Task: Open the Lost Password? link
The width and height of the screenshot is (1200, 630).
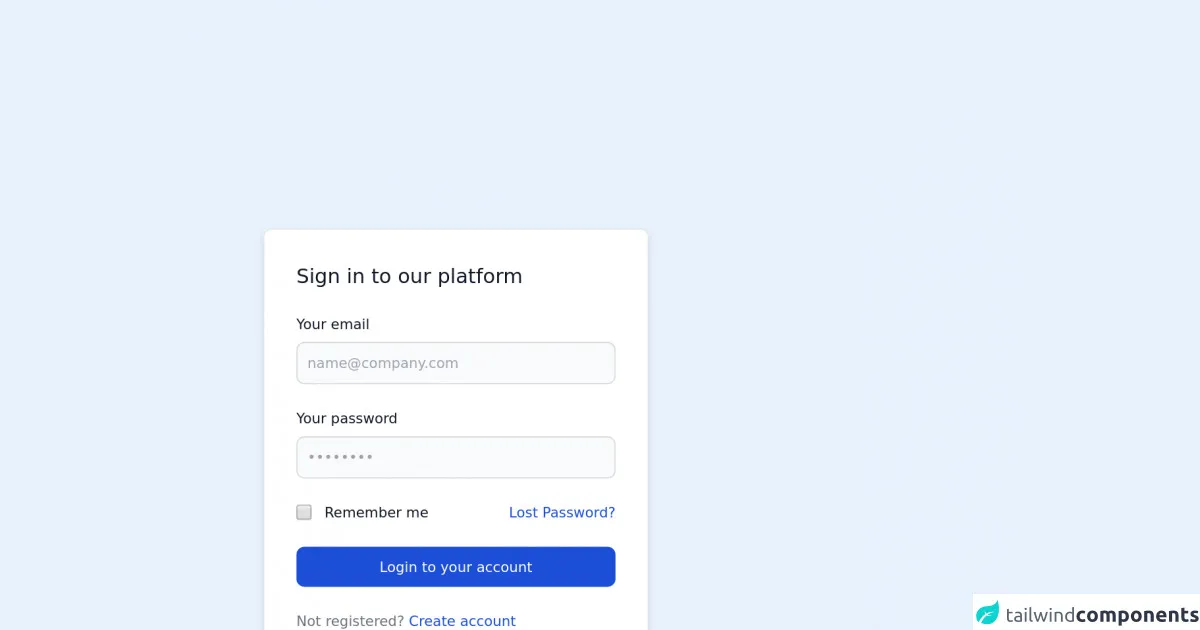Action: point(562,512)
